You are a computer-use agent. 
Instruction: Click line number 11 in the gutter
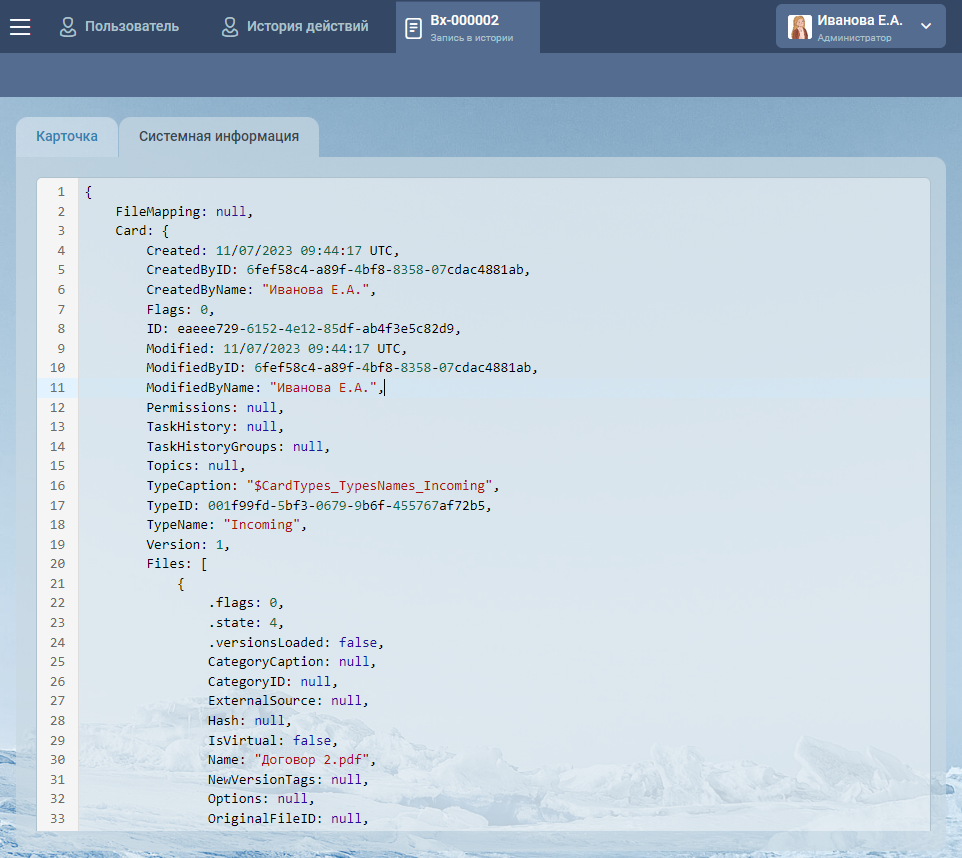coord(57,387)
